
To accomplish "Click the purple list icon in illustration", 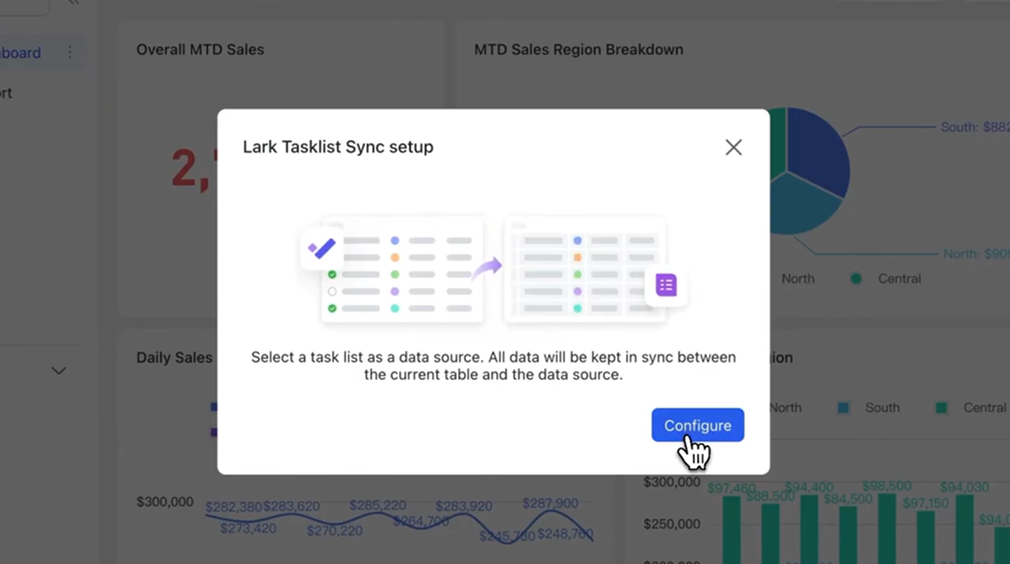I will click(666, 285).
